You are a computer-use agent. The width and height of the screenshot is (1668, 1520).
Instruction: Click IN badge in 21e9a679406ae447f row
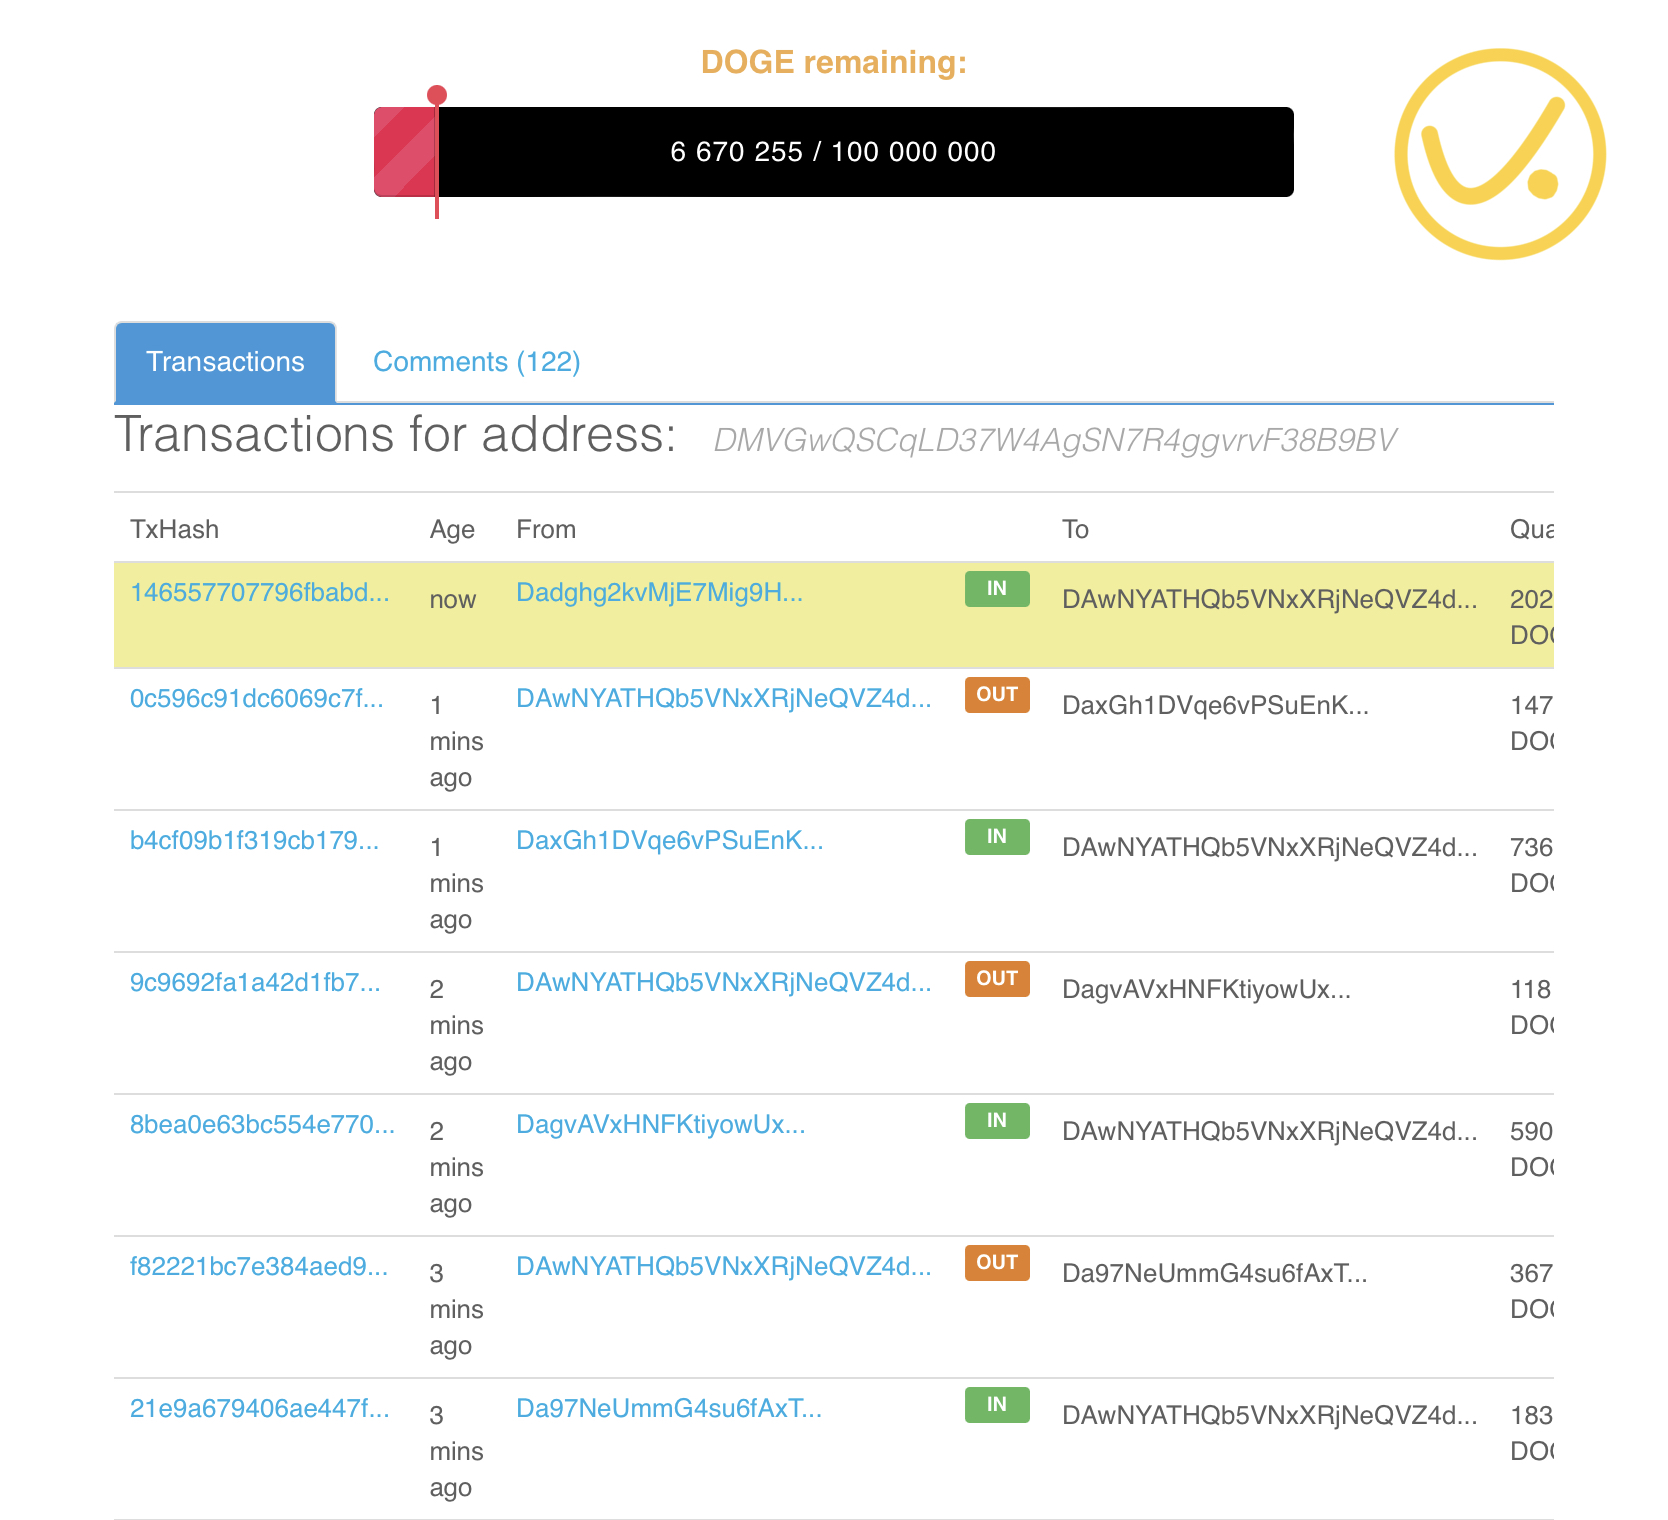click(x=997, y=1404)
